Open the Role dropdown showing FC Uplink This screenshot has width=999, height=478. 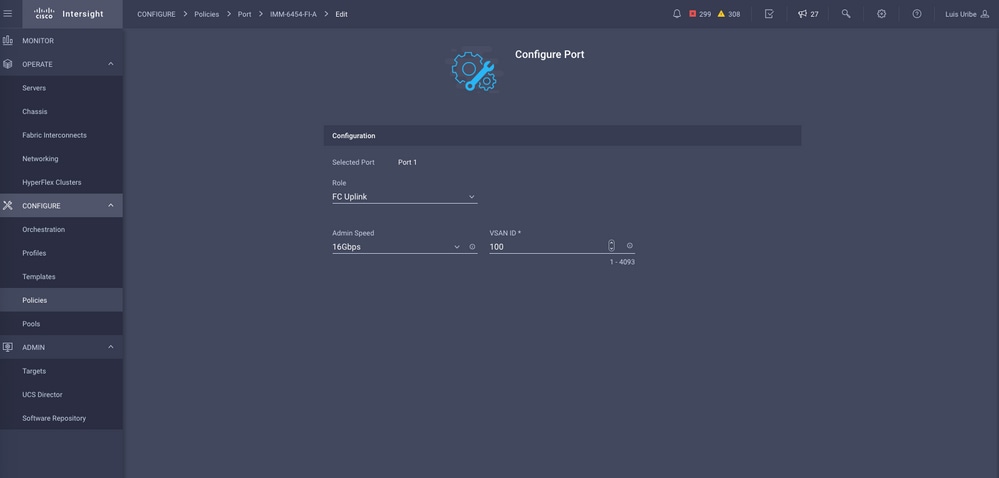tap(405, 197)
